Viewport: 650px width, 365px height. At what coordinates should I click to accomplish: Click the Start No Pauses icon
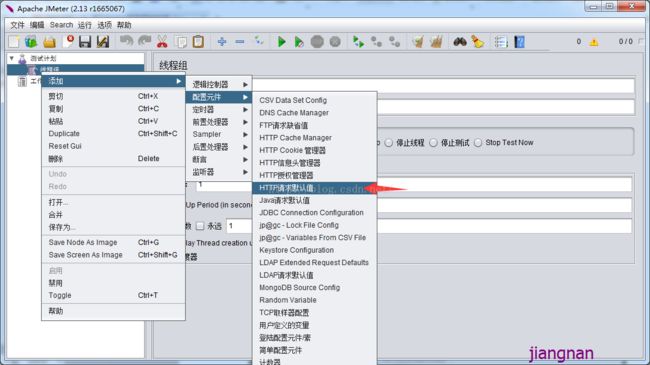[299, 42]
